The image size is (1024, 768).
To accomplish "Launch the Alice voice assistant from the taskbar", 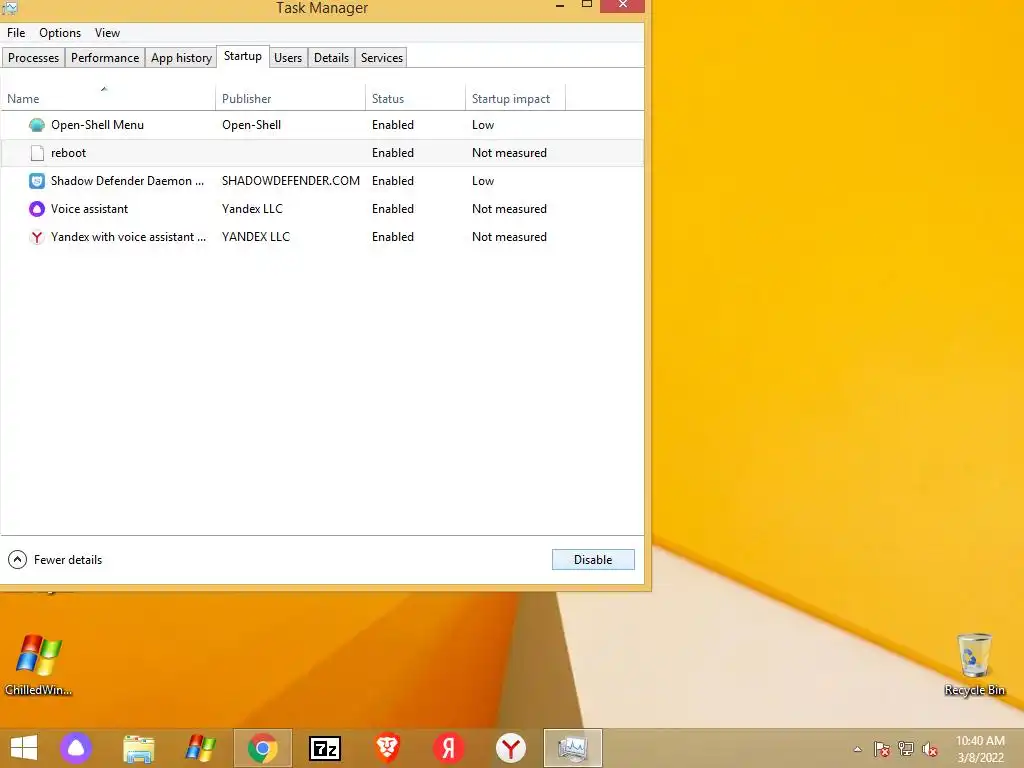I will [x=76, y=748].
